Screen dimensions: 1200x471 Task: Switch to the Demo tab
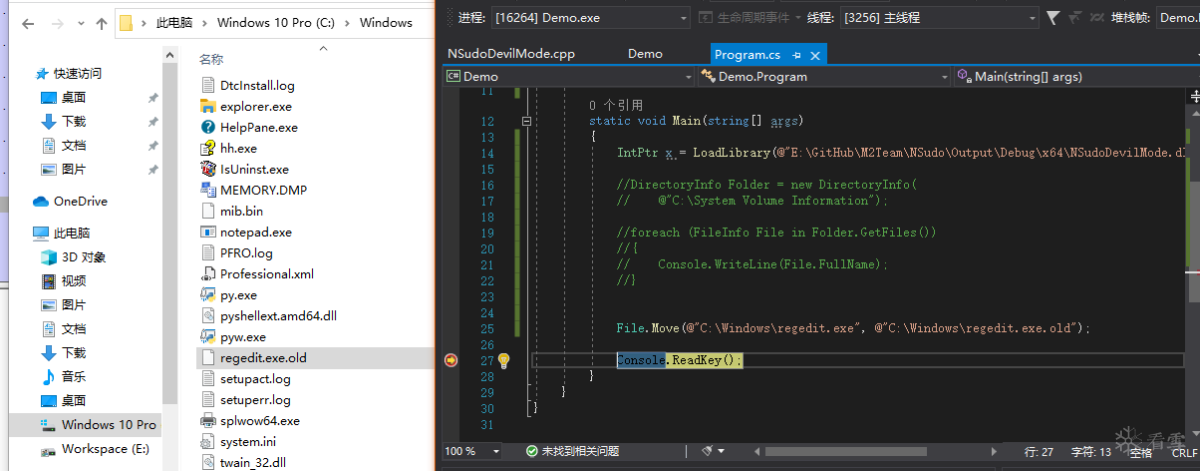pos(645,54)
